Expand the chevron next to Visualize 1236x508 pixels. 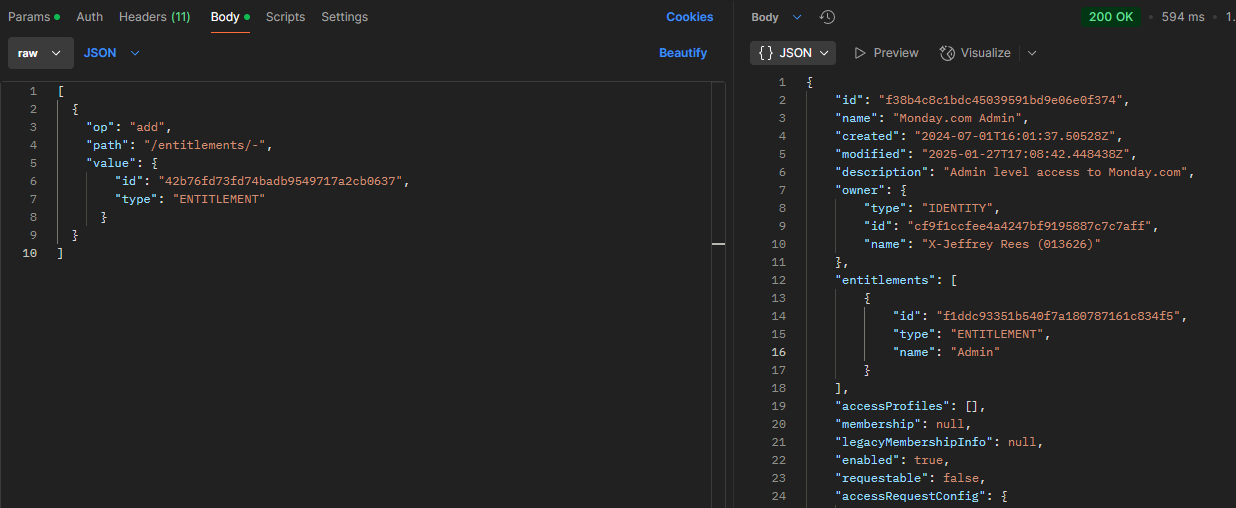[x=1032, y=53]
